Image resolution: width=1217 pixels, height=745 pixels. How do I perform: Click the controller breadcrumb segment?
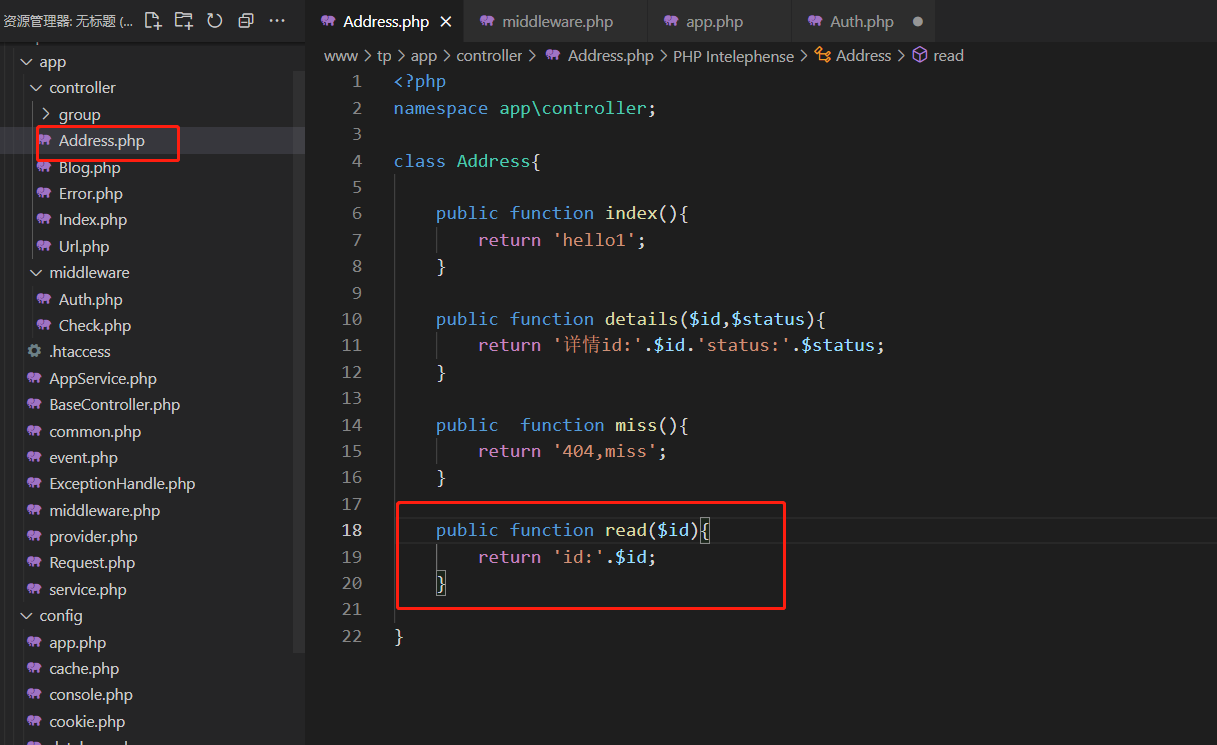coord(489,56)
